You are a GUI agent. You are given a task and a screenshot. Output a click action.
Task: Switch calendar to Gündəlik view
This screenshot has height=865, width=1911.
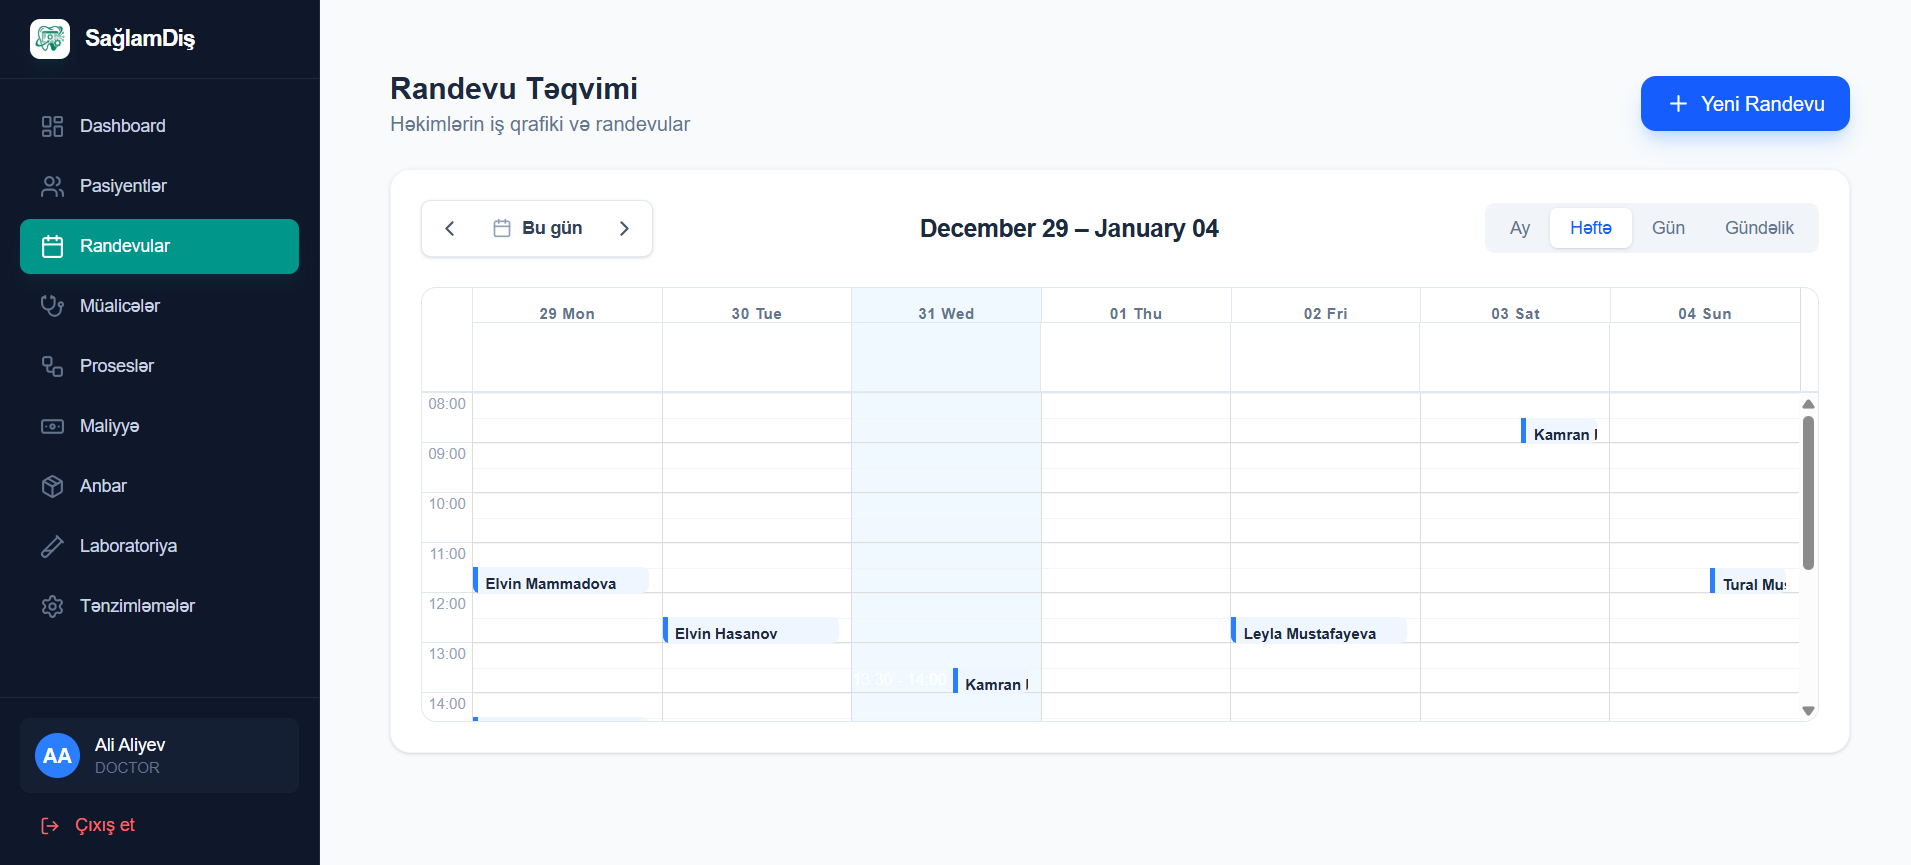click(x=1759, y=228)
